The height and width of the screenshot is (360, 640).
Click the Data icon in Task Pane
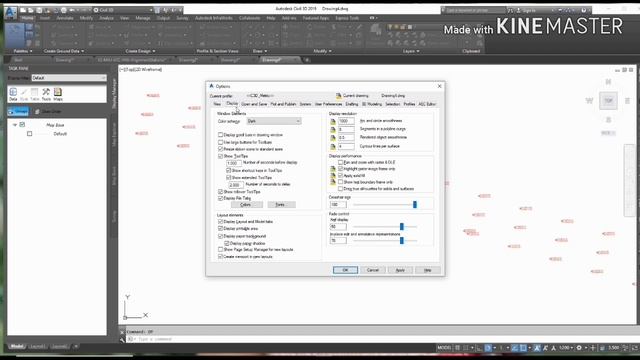(x=13, y=94)
